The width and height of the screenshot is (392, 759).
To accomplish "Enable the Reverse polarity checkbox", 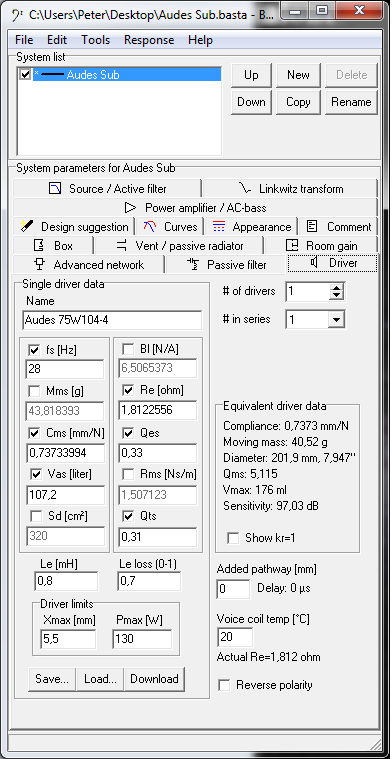I will [x=224, y=685].
